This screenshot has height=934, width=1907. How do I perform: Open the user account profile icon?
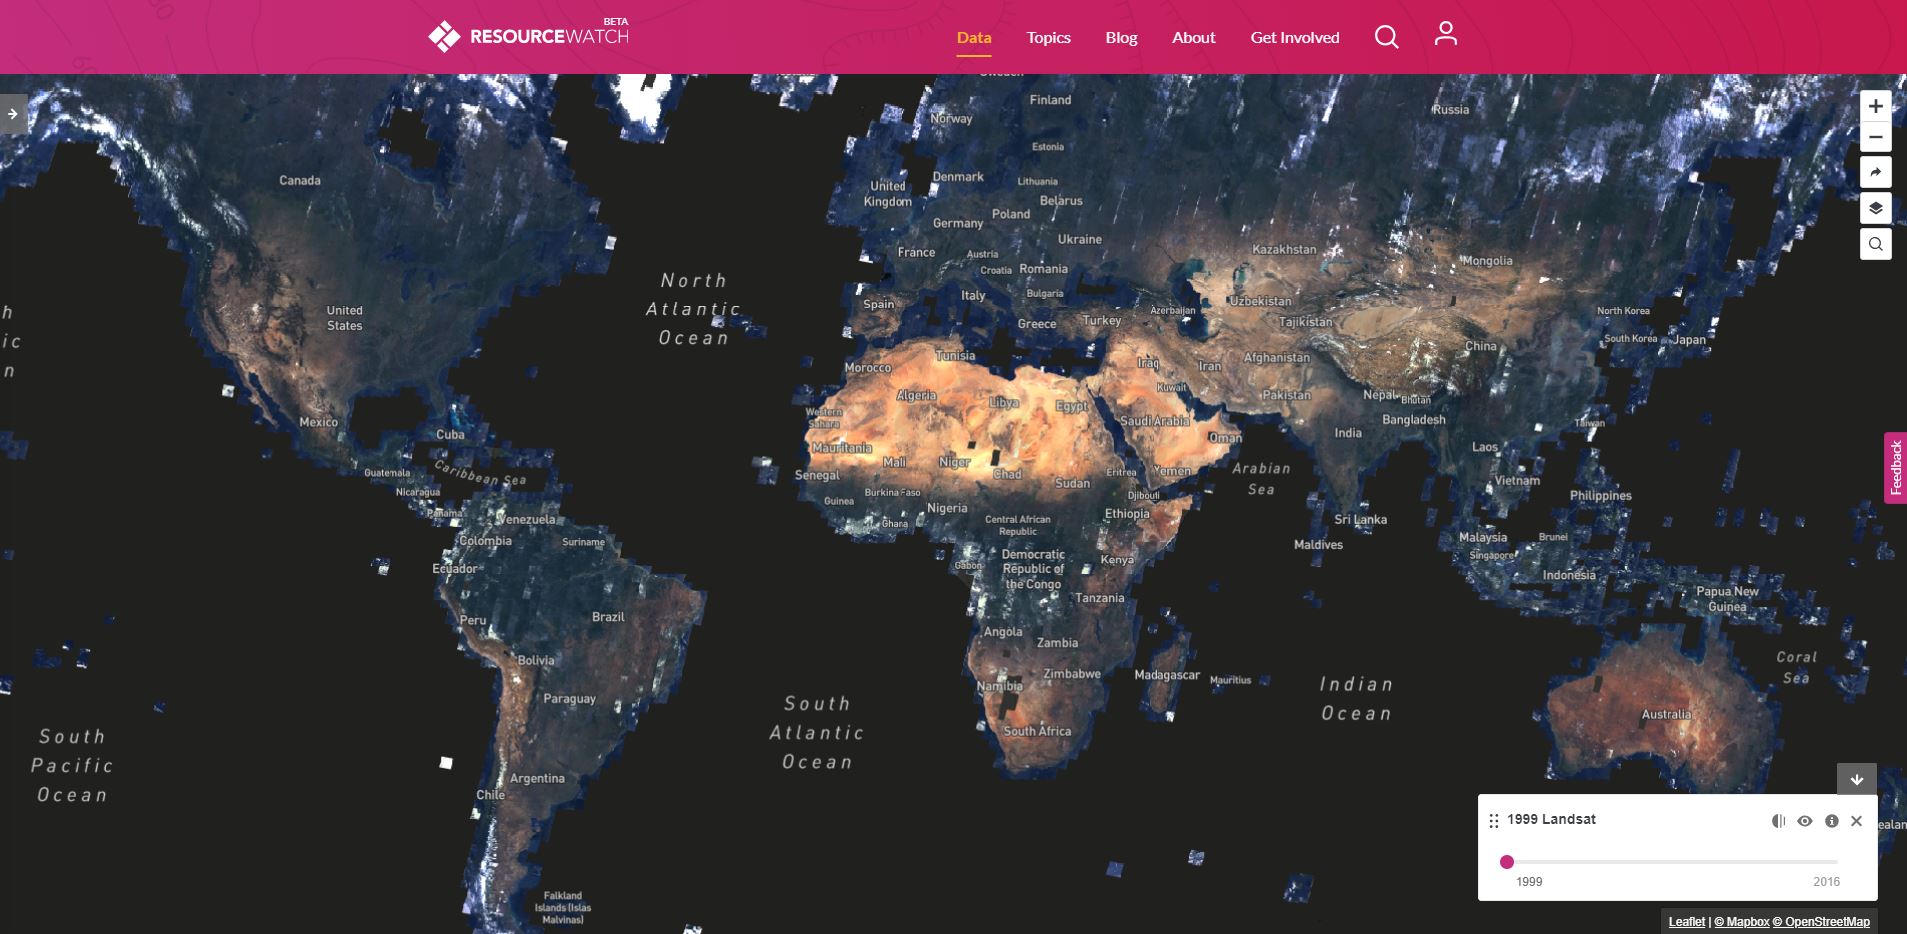1445,35
